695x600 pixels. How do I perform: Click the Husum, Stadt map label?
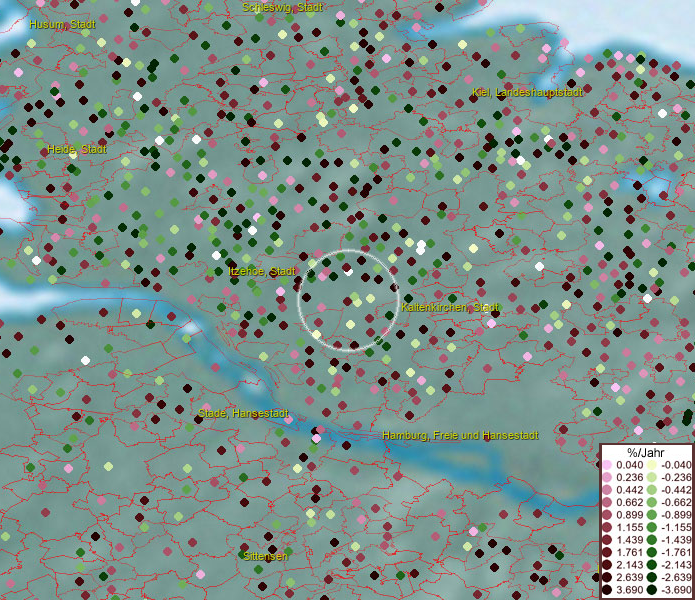pos(62,24)
